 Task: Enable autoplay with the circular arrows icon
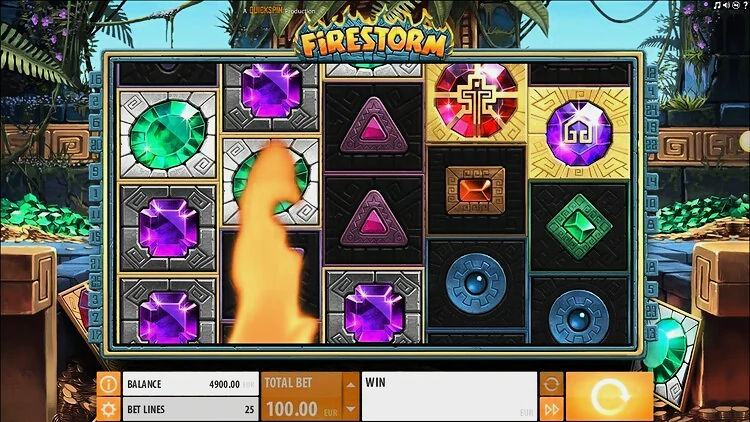[551, 384]
